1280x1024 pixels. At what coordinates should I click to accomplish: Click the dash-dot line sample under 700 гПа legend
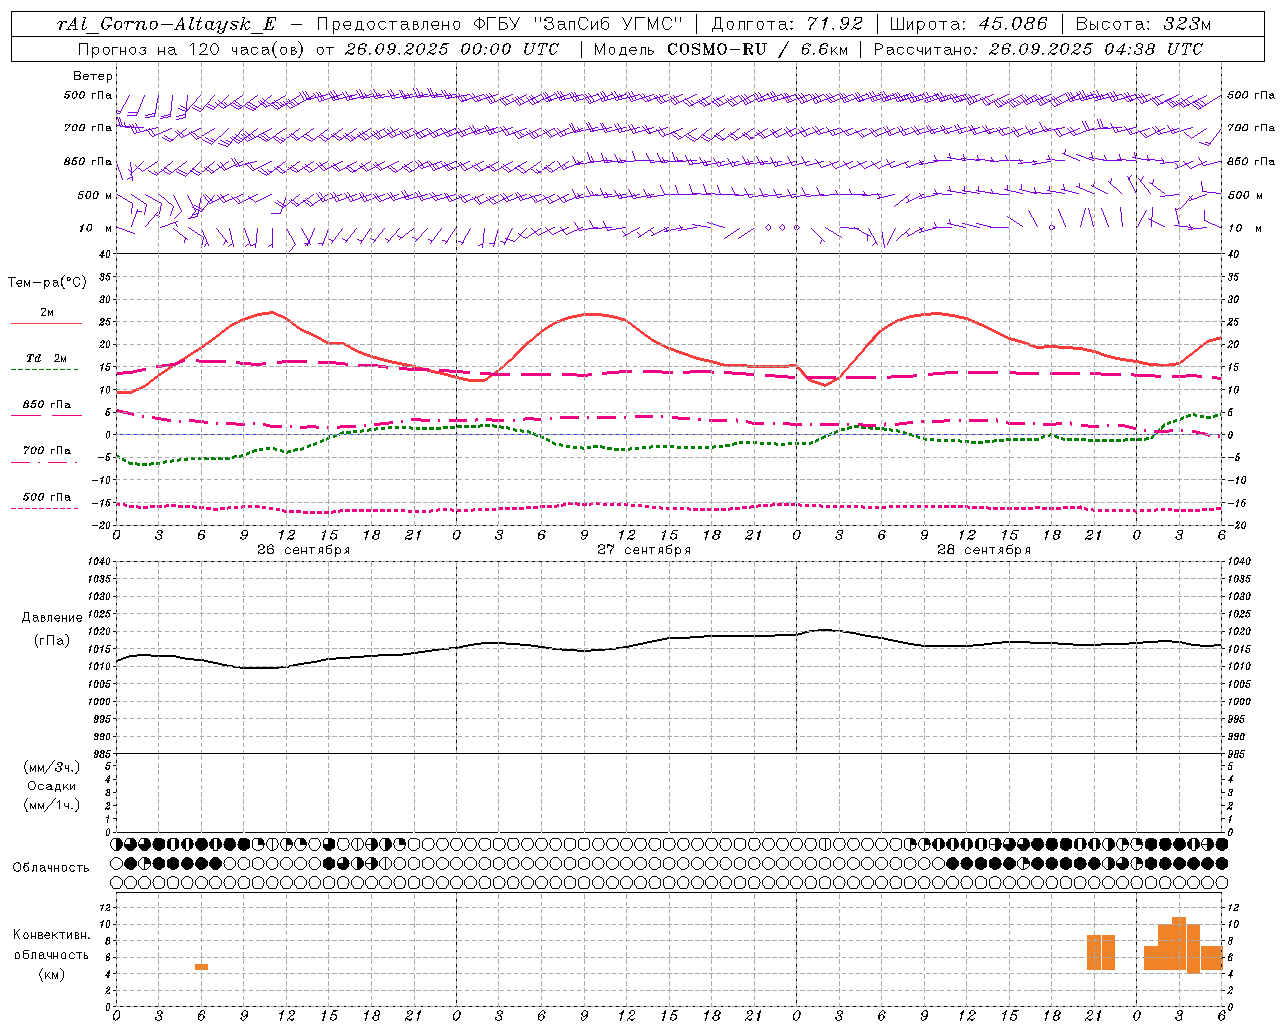click(x=45, y=463)
